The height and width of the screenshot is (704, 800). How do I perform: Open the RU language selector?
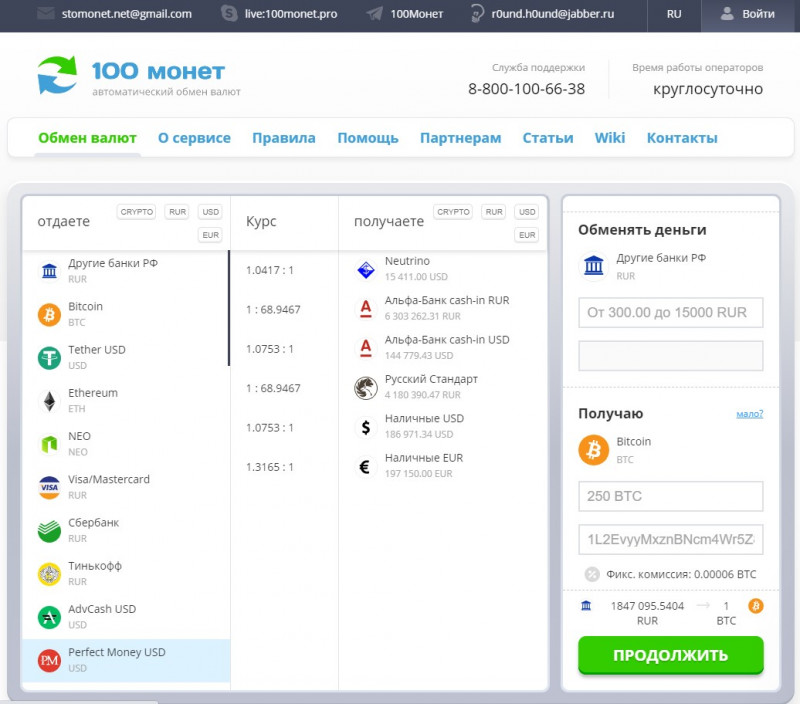pos(674,14)
